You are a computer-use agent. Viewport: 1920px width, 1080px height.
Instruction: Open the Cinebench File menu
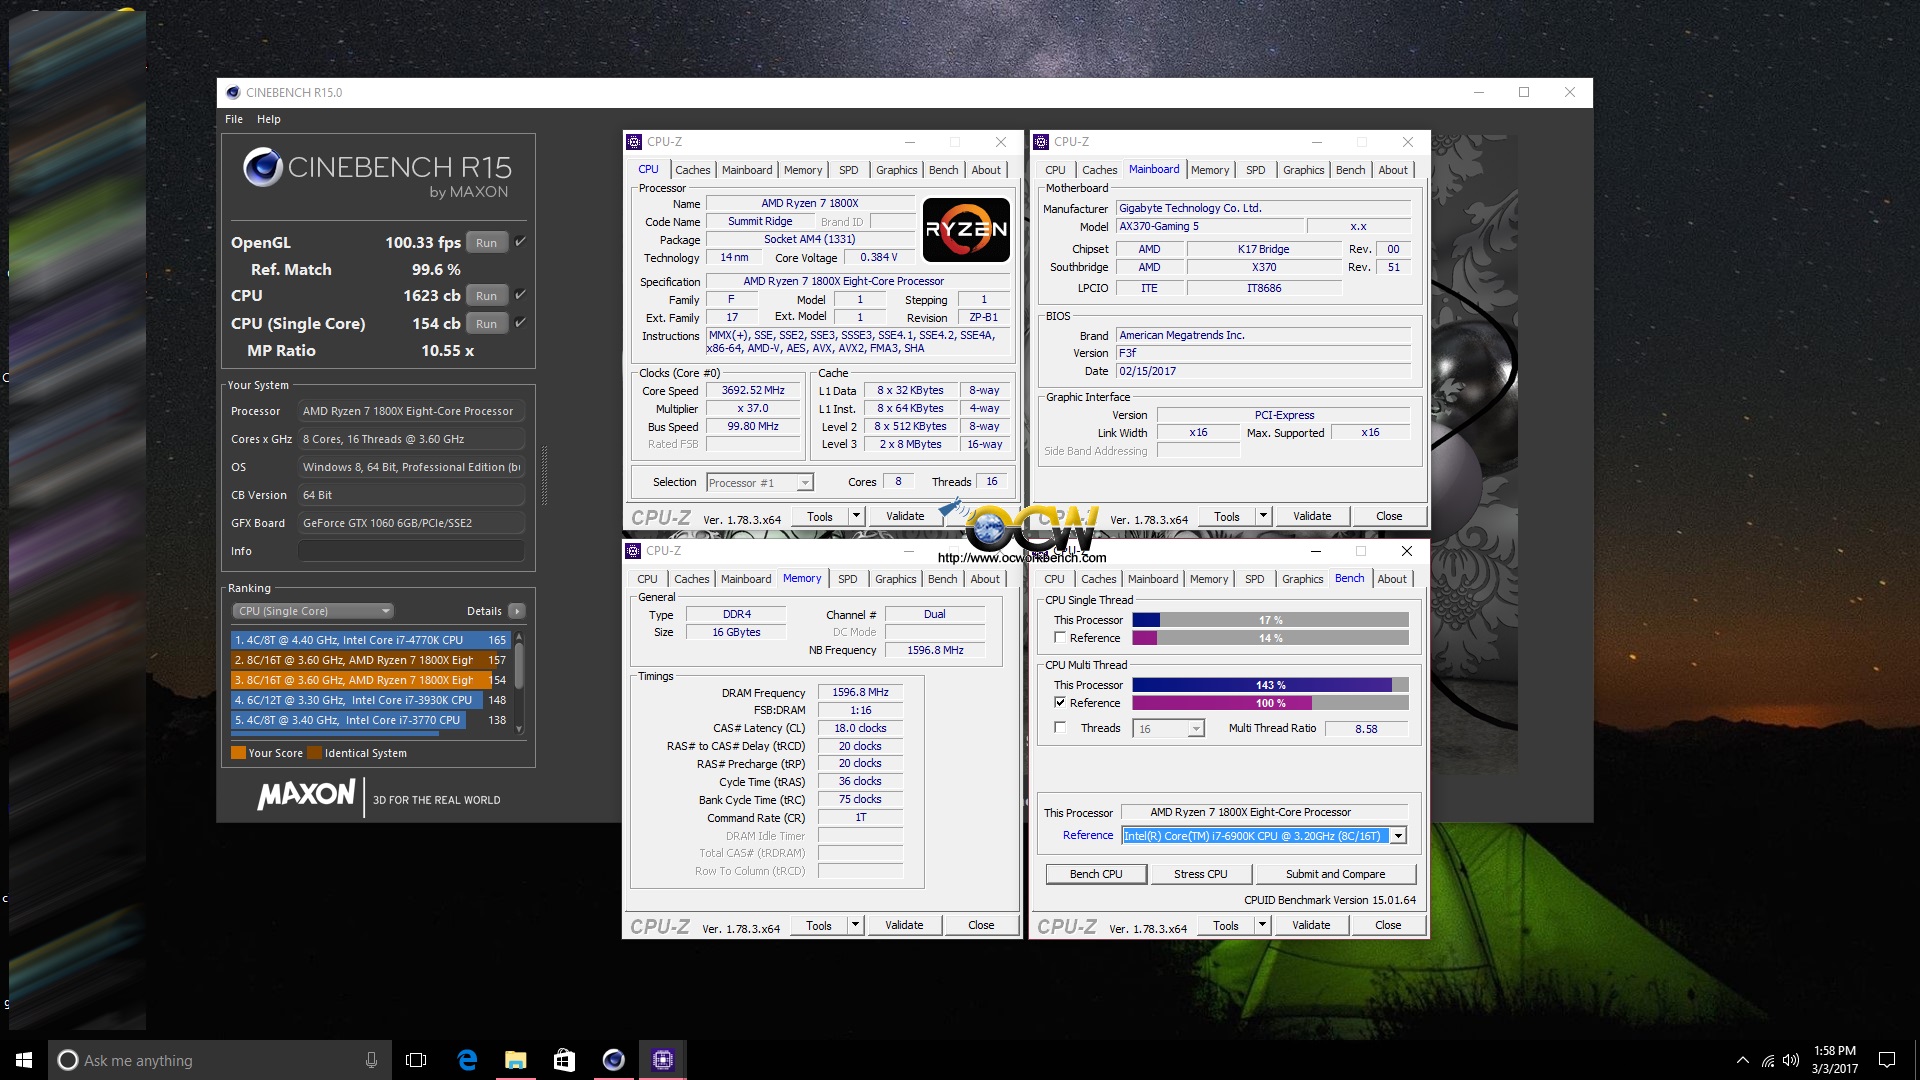pyautogui.click(x=234, y=119)
